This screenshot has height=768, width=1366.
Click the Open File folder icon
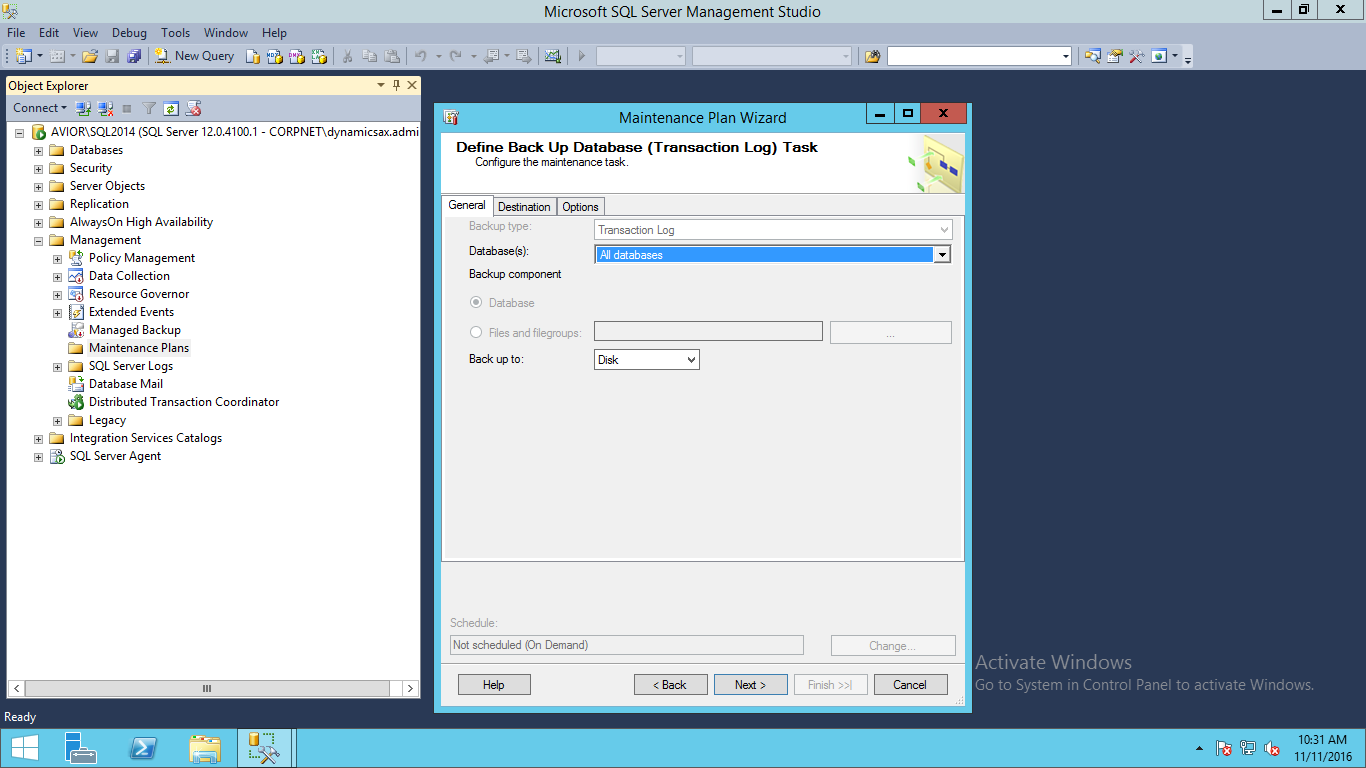[x=90, y=56]
